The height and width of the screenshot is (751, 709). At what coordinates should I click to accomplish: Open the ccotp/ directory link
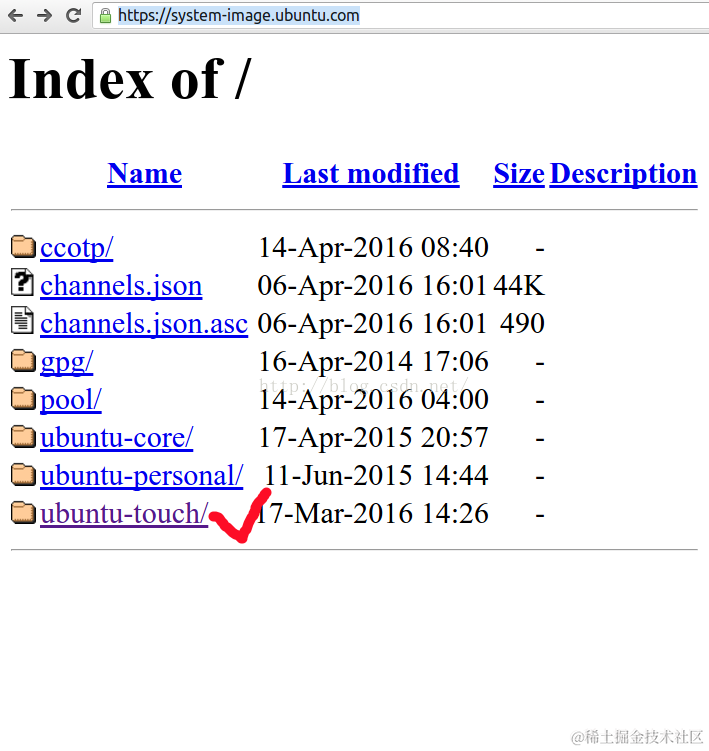point(77,248)
